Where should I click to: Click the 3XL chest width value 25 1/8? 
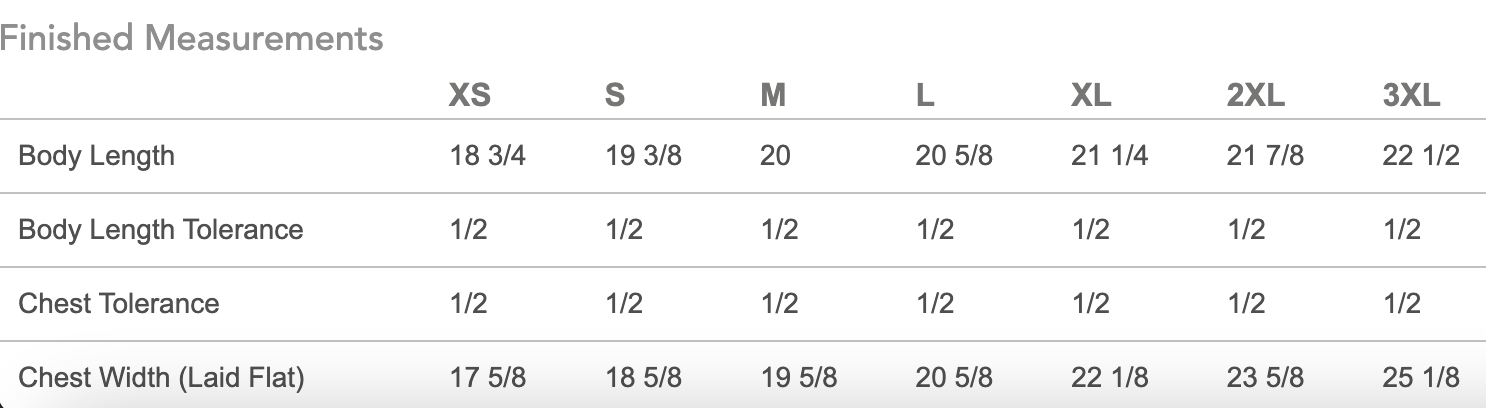click(x=1421, y=378)
